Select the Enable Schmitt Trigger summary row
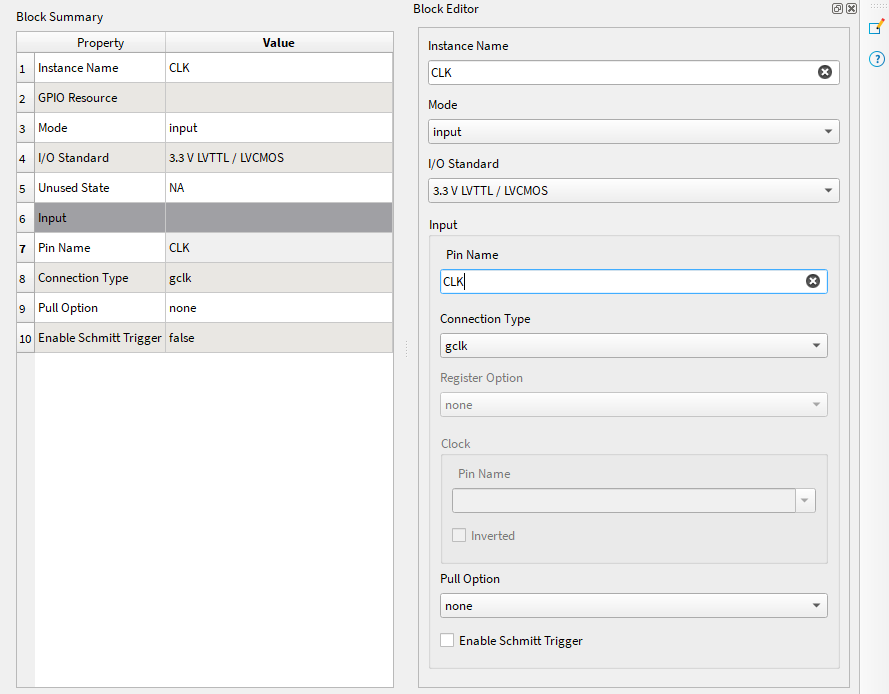The image size is (889, 694). pos(100,338)
